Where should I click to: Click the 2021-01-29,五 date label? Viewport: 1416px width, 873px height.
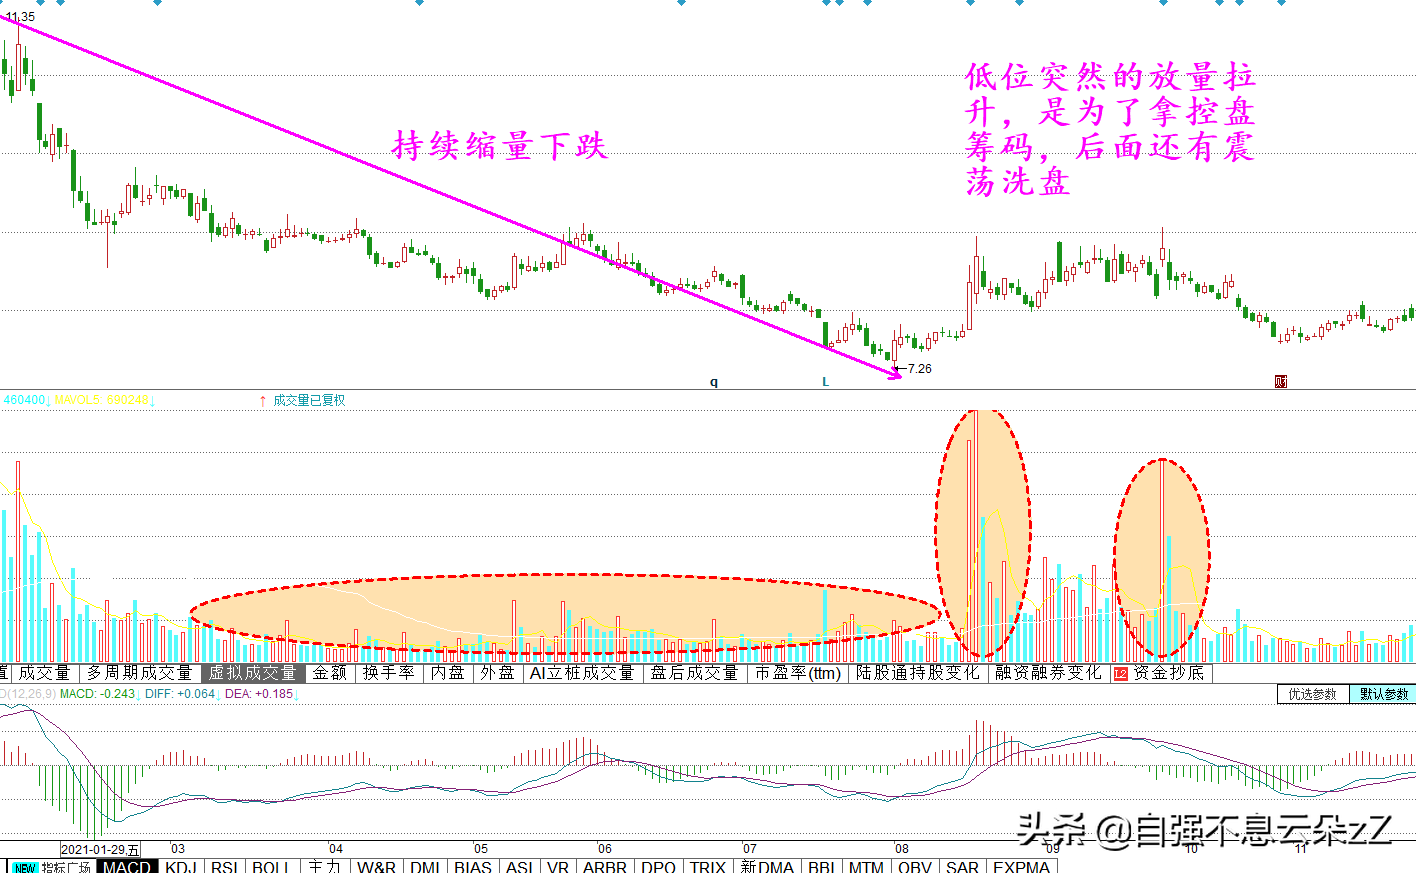tap(100, 850)
